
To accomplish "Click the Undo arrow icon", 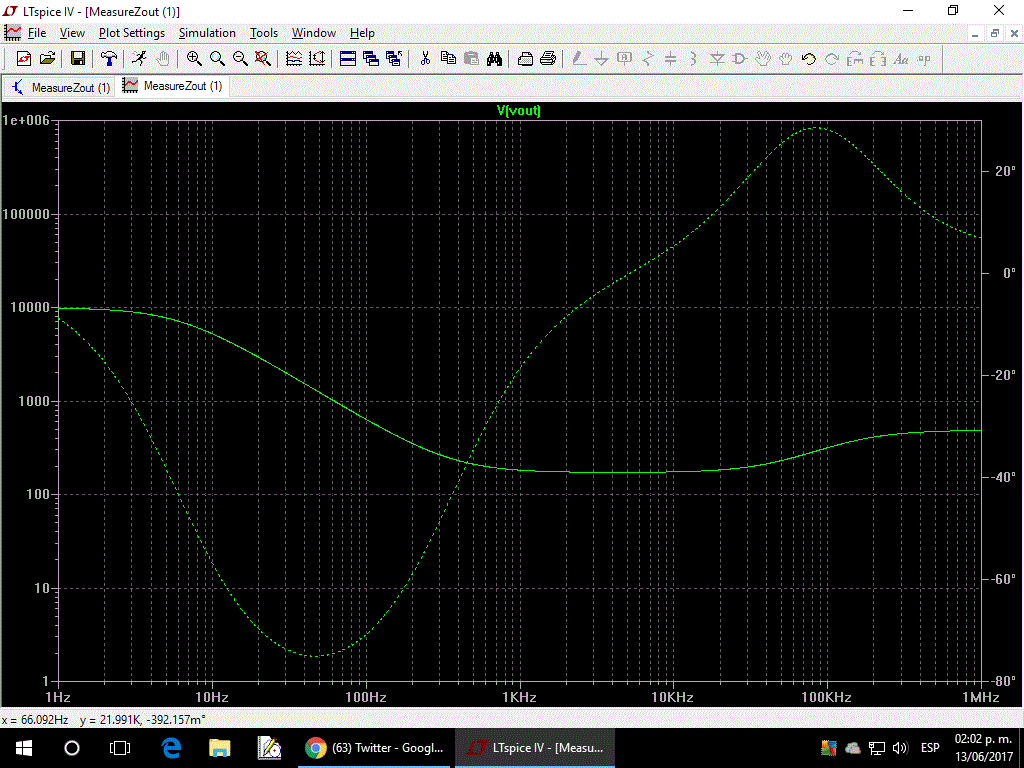I will pyautogui.click(x=809, y=59).
